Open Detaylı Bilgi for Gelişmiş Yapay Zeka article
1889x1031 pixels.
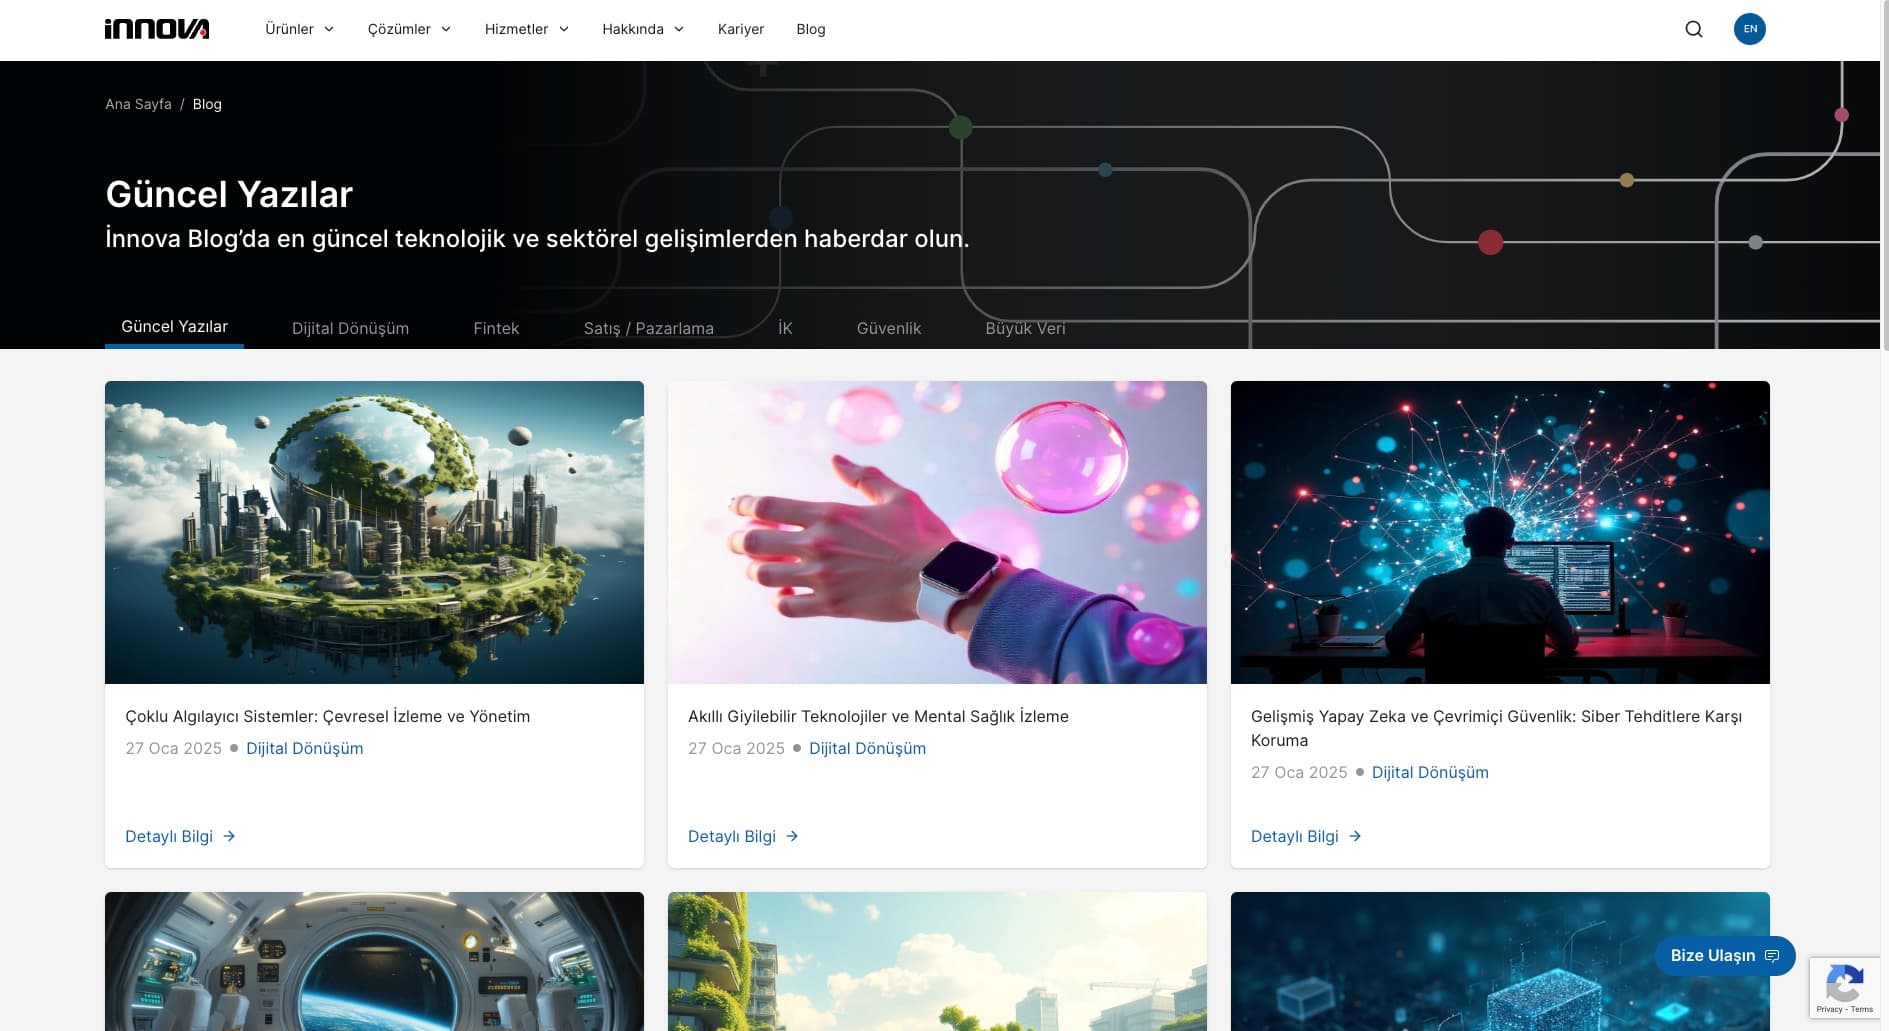(1306, 836)
